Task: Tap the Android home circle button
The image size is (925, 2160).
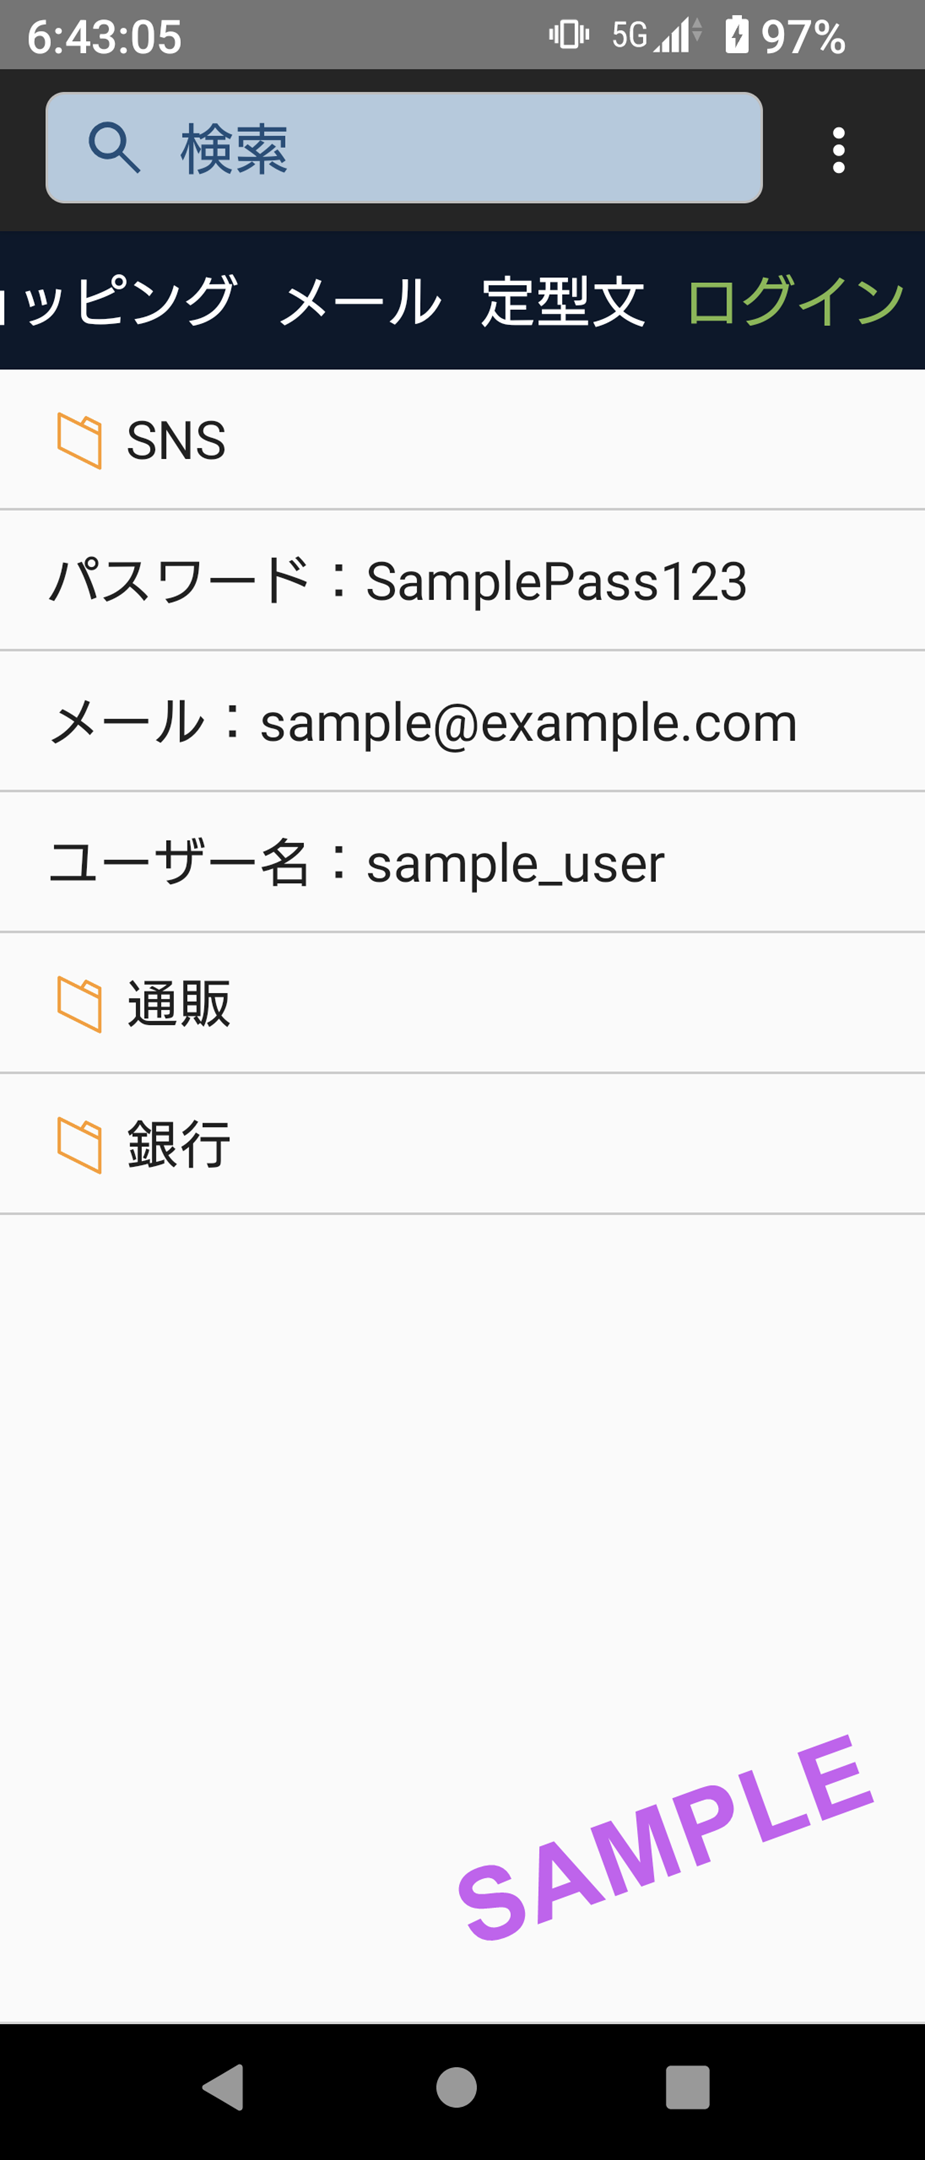Action: (x=456, y=2087)
